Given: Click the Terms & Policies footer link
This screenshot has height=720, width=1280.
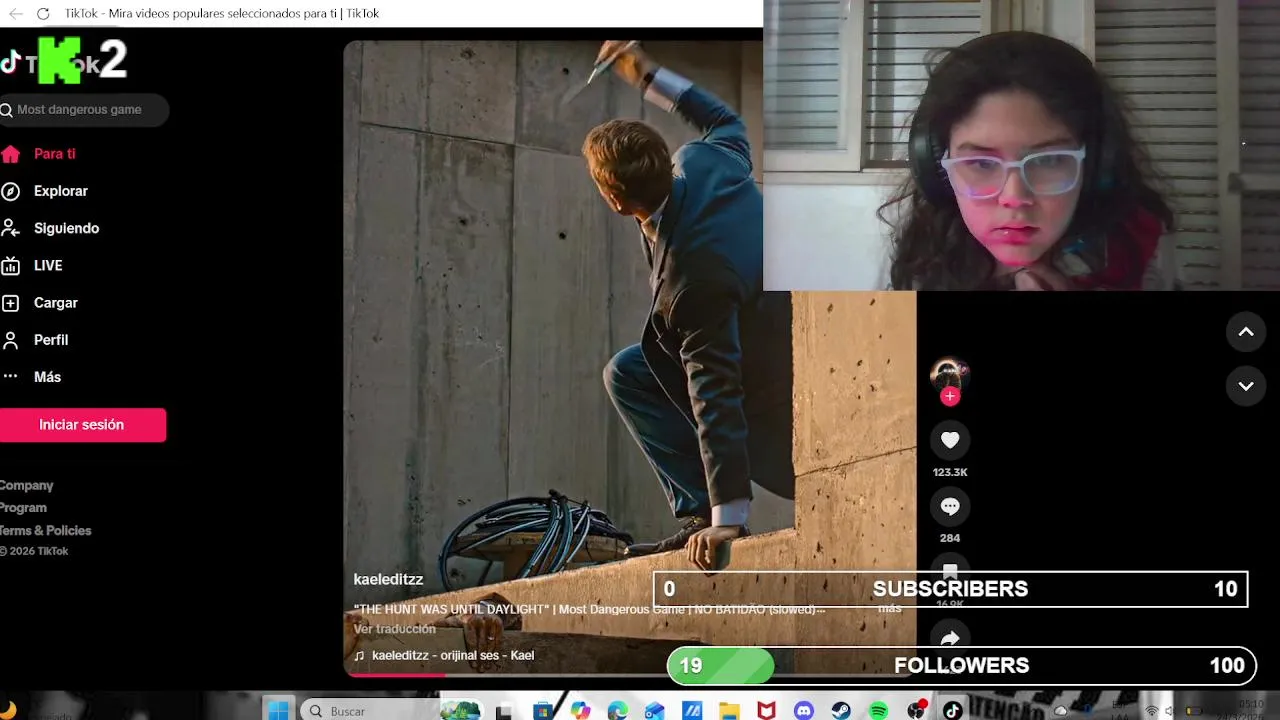Looking at the screenshot, I should tap(45, 531).
